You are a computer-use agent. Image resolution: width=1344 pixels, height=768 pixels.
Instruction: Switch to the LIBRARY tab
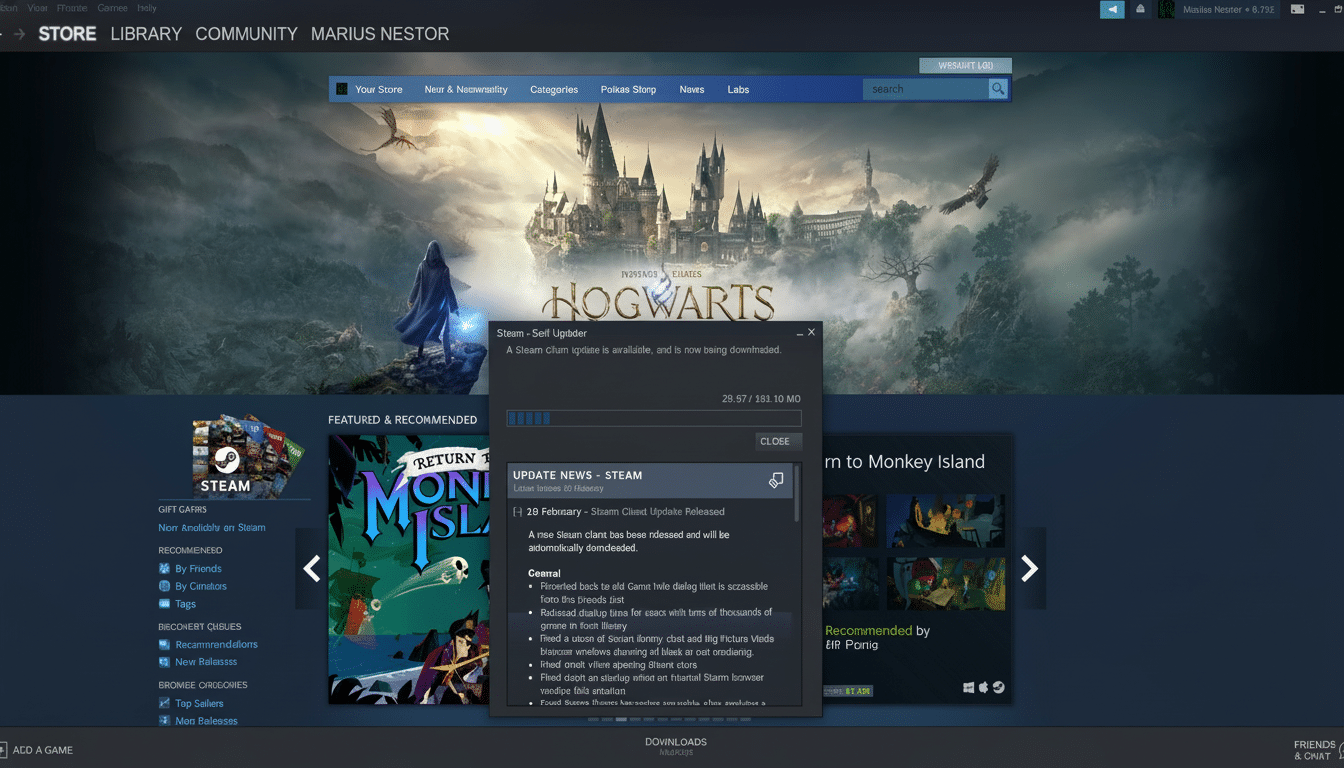(x=146, y=33)
